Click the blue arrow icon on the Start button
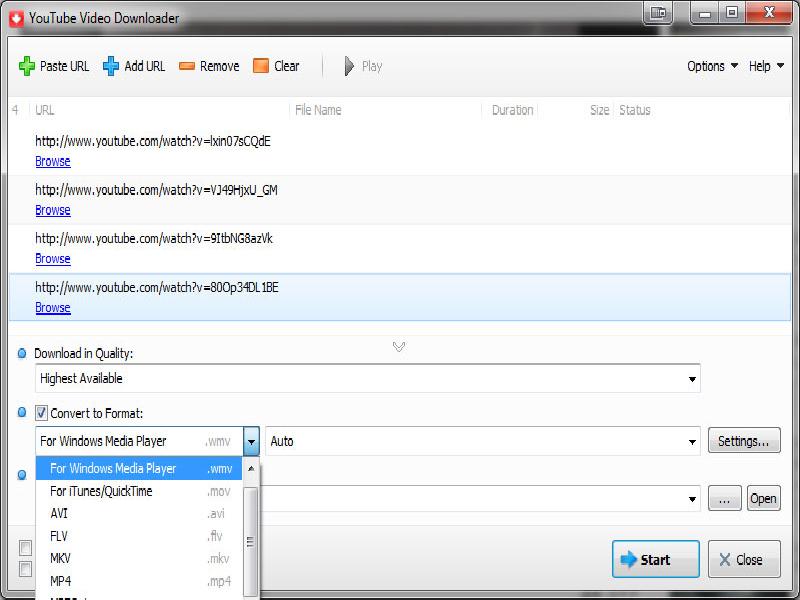Screen dimensions: 800x600 [629, 559]
